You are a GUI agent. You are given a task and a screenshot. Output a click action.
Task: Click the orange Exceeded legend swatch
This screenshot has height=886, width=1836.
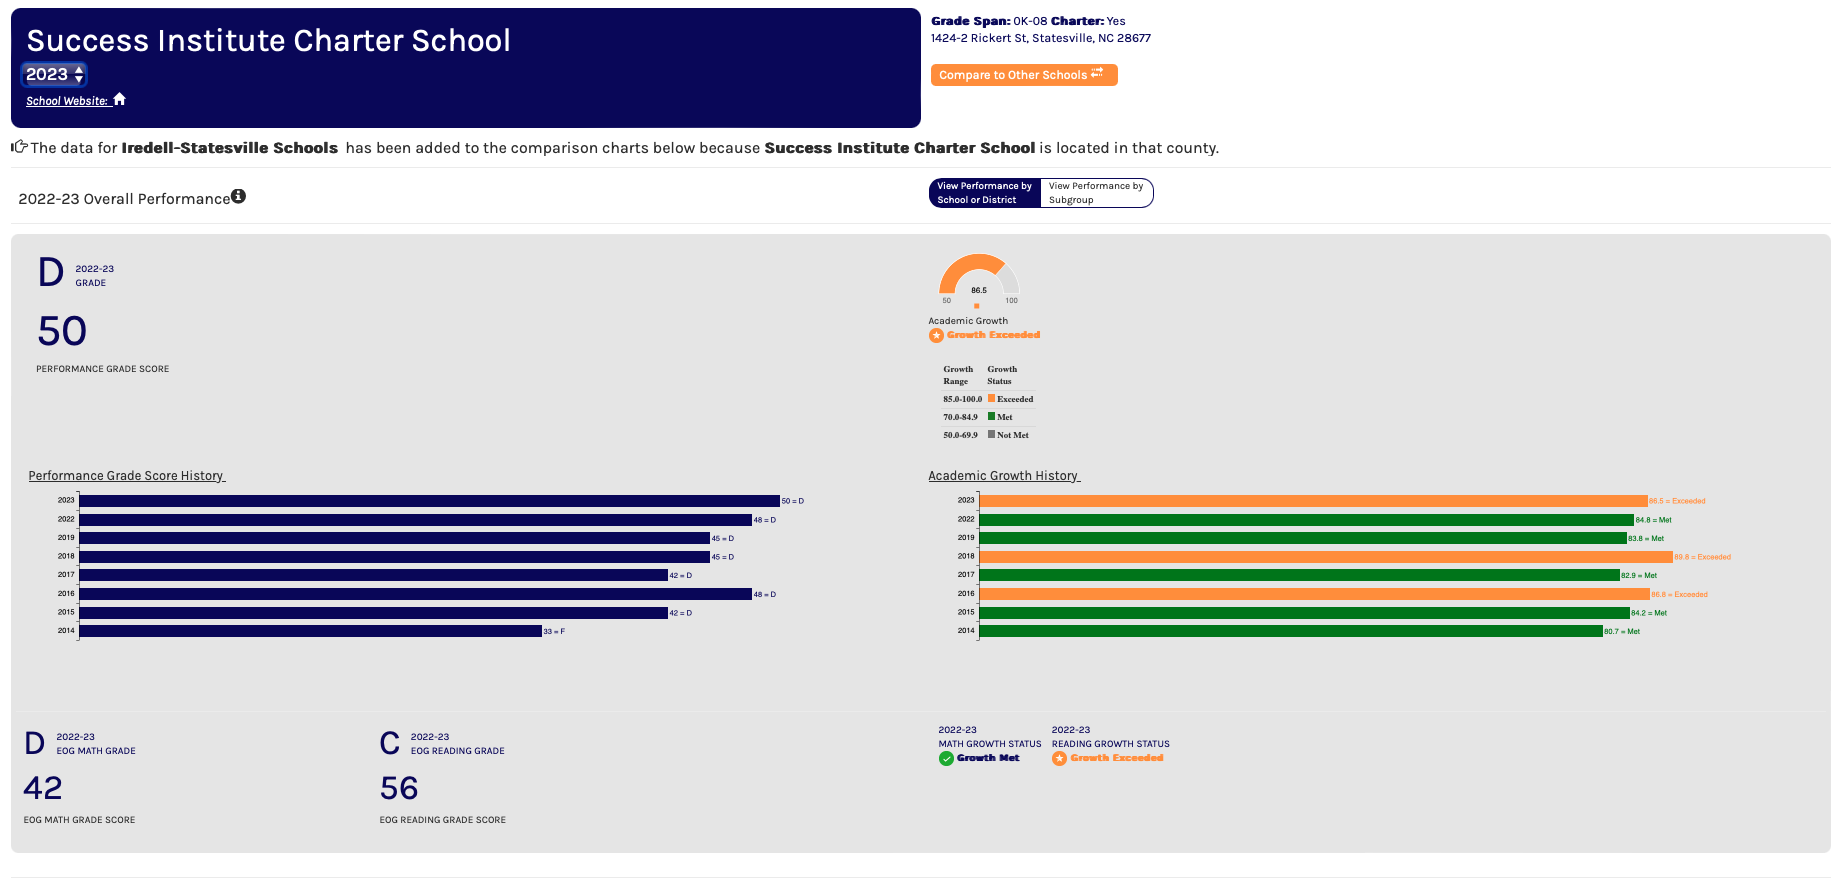coord(991,398)
